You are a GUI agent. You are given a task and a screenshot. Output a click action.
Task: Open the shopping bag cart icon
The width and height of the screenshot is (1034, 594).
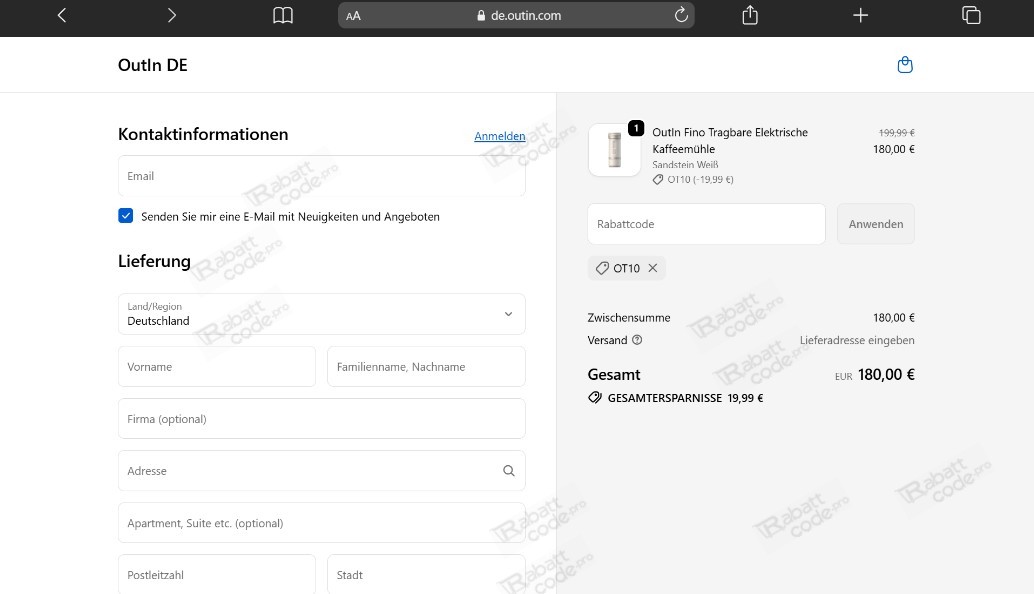[x=905, y=65]
